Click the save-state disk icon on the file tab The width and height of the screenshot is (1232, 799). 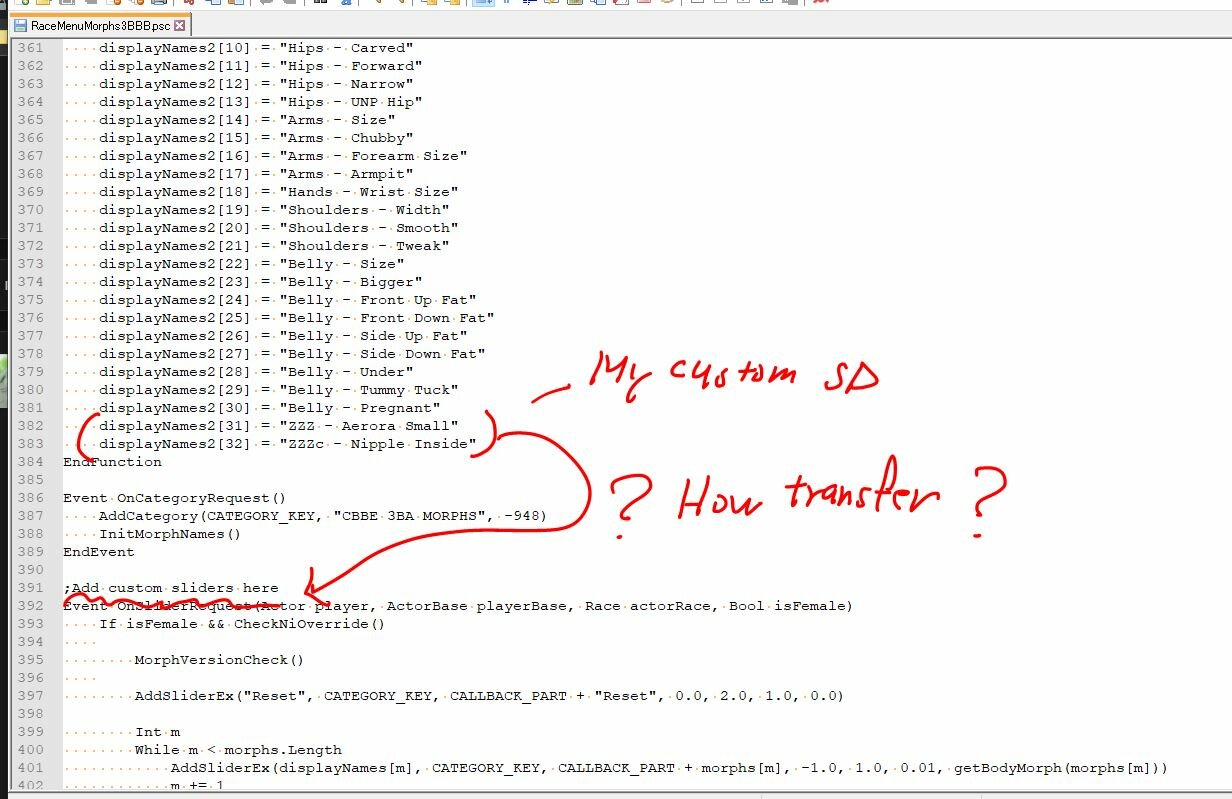click(21, 25)
